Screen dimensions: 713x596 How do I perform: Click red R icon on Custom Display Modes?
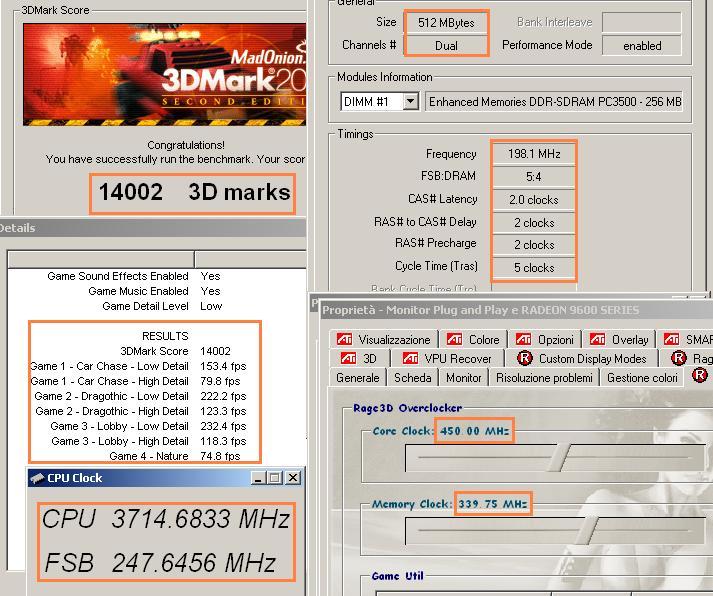click(x=524, y=358)
